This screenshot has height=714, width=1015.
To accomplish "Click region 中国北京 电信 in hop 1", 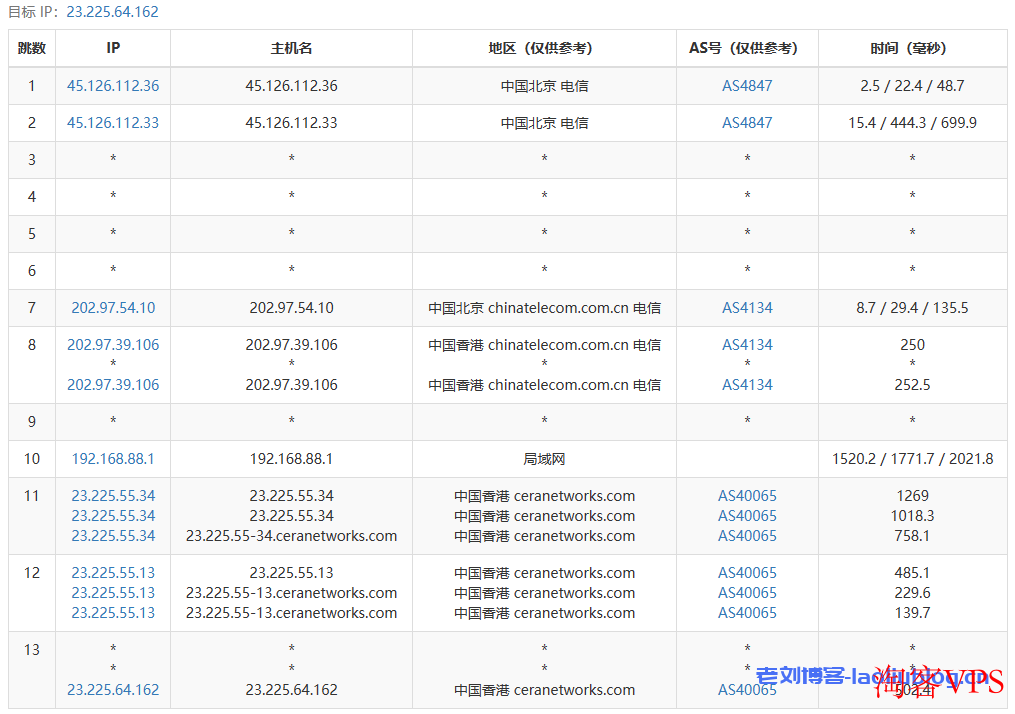I will pyautogui.click(x=544, y=85).
